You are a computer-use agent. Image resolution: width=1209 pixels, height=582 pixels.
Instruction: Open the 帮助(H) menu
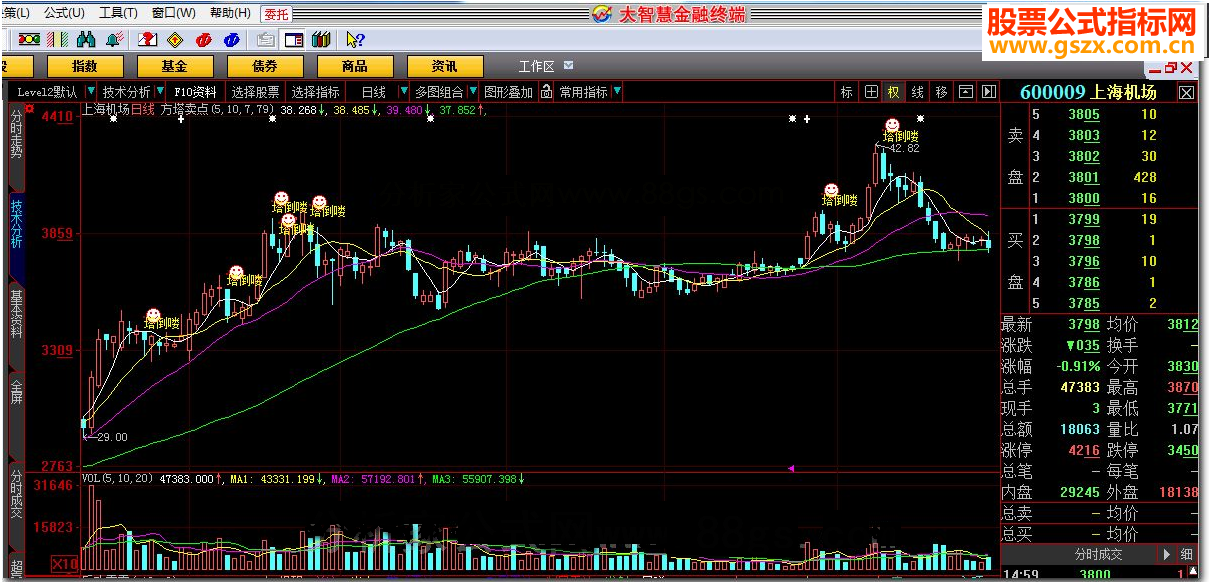[230, 13]
